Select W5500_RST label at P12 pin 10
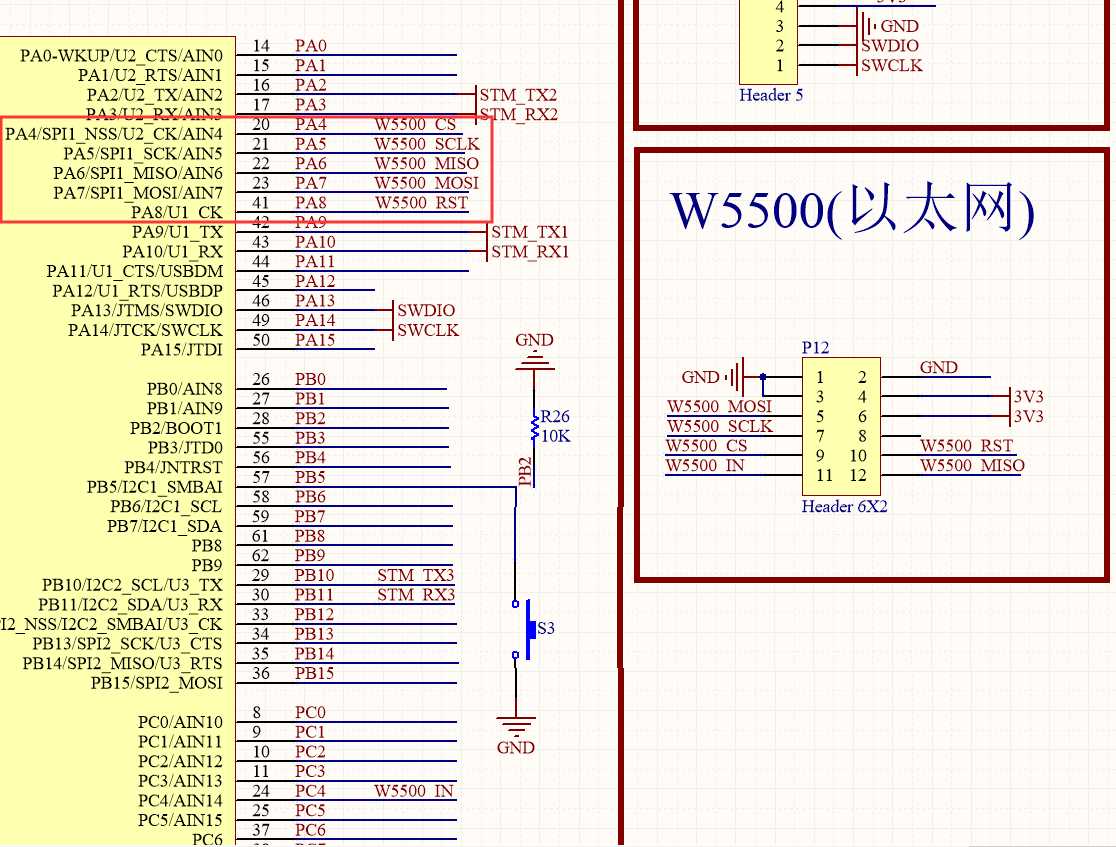 (x=966, y=446)
